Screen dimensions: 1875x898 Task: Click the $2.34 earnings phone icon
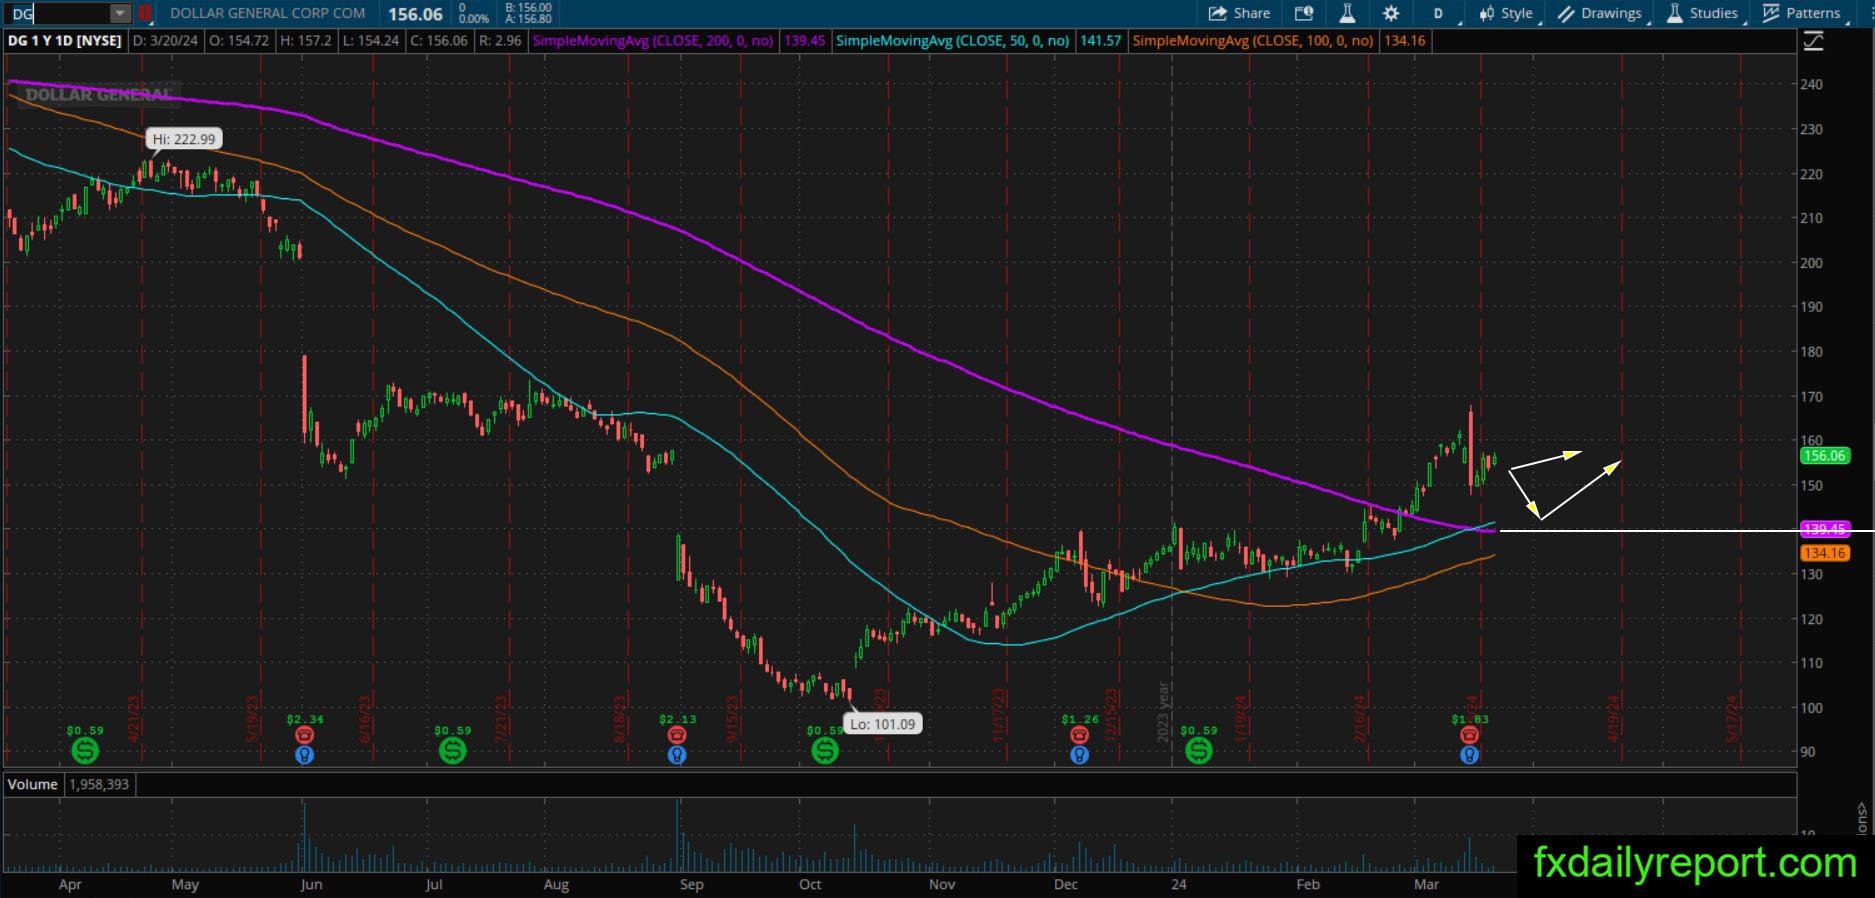pos(305,735)
